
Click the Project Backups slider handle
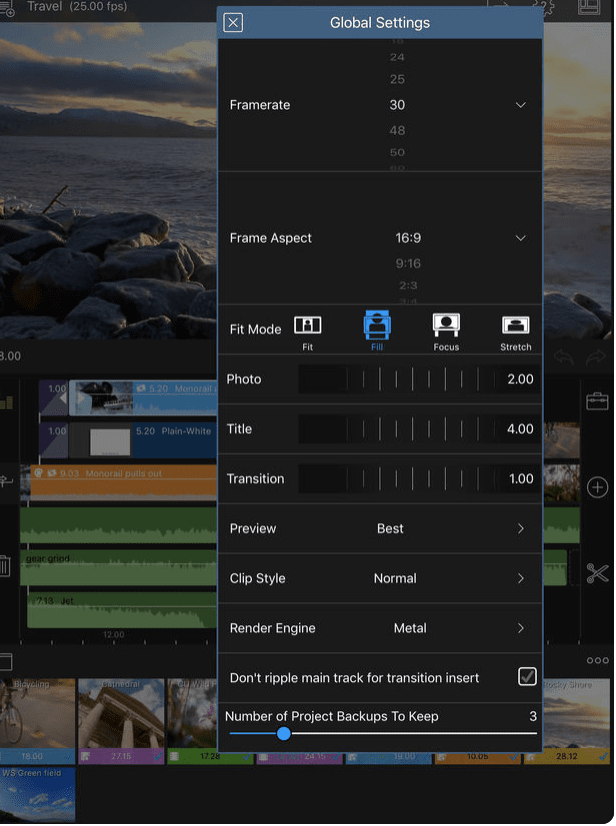click(x=284, y=734)
